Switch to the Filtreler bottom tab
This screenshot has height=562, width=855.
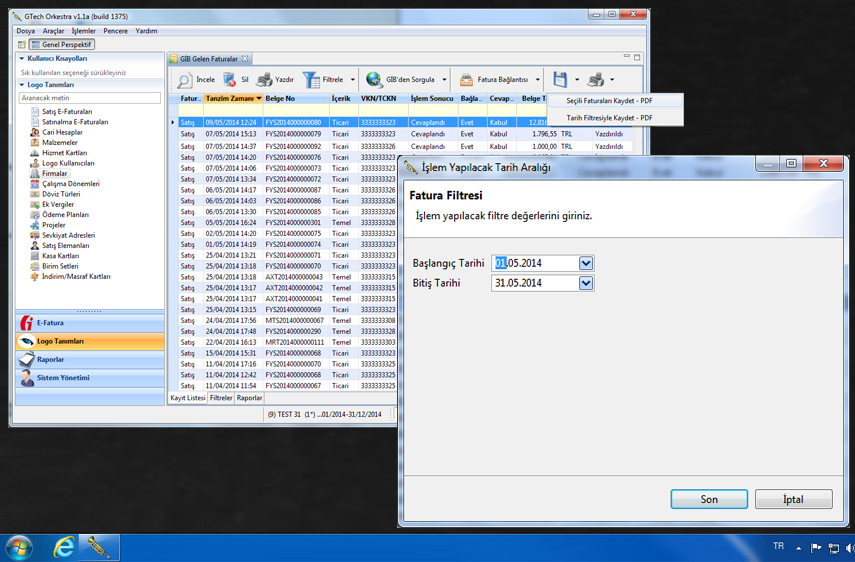[221, 398]
